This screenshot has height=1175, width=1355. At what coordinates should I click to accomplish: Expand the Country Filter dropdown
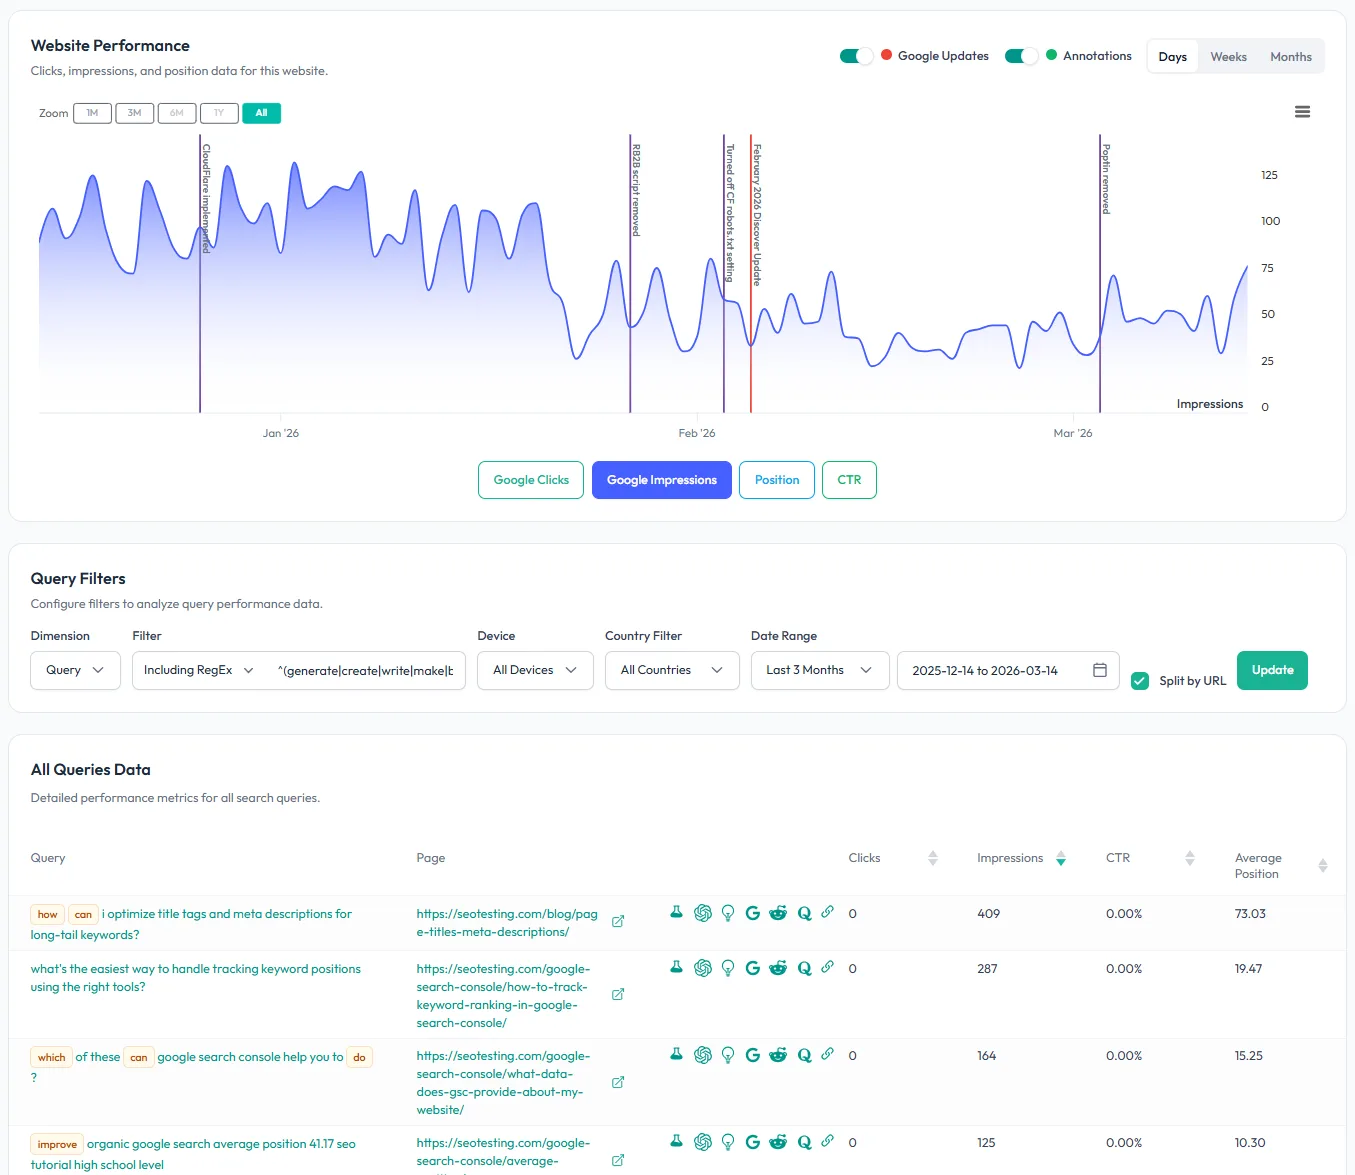point(671,670)
